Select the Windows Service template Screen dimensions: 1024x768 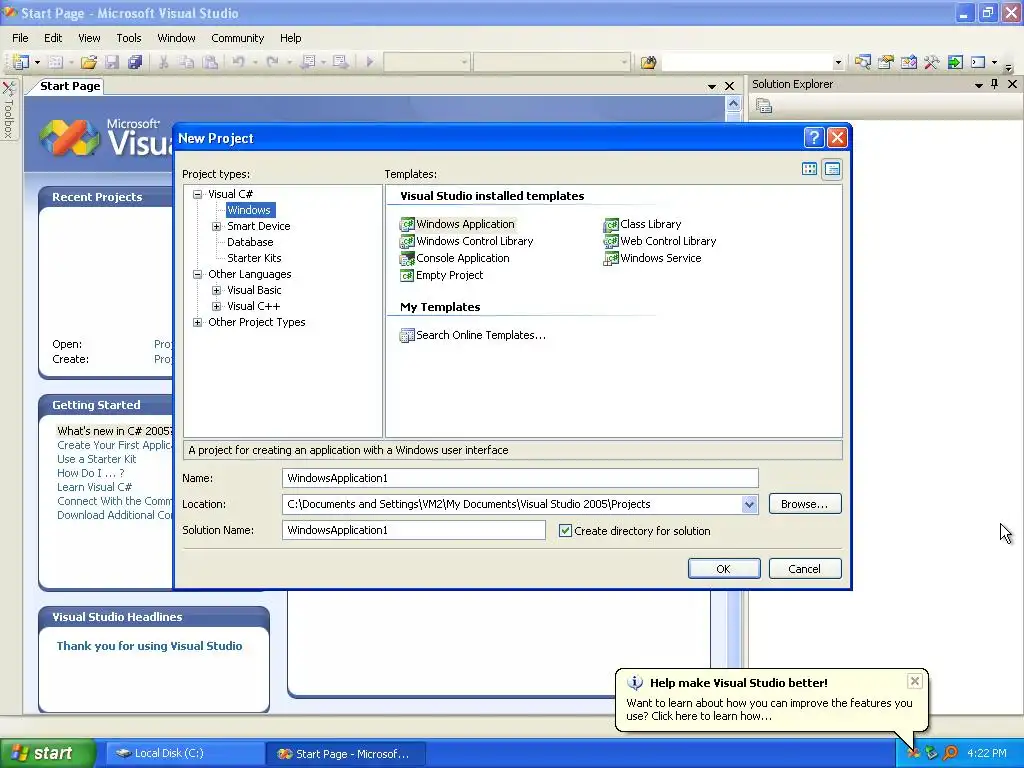(652, 258)
